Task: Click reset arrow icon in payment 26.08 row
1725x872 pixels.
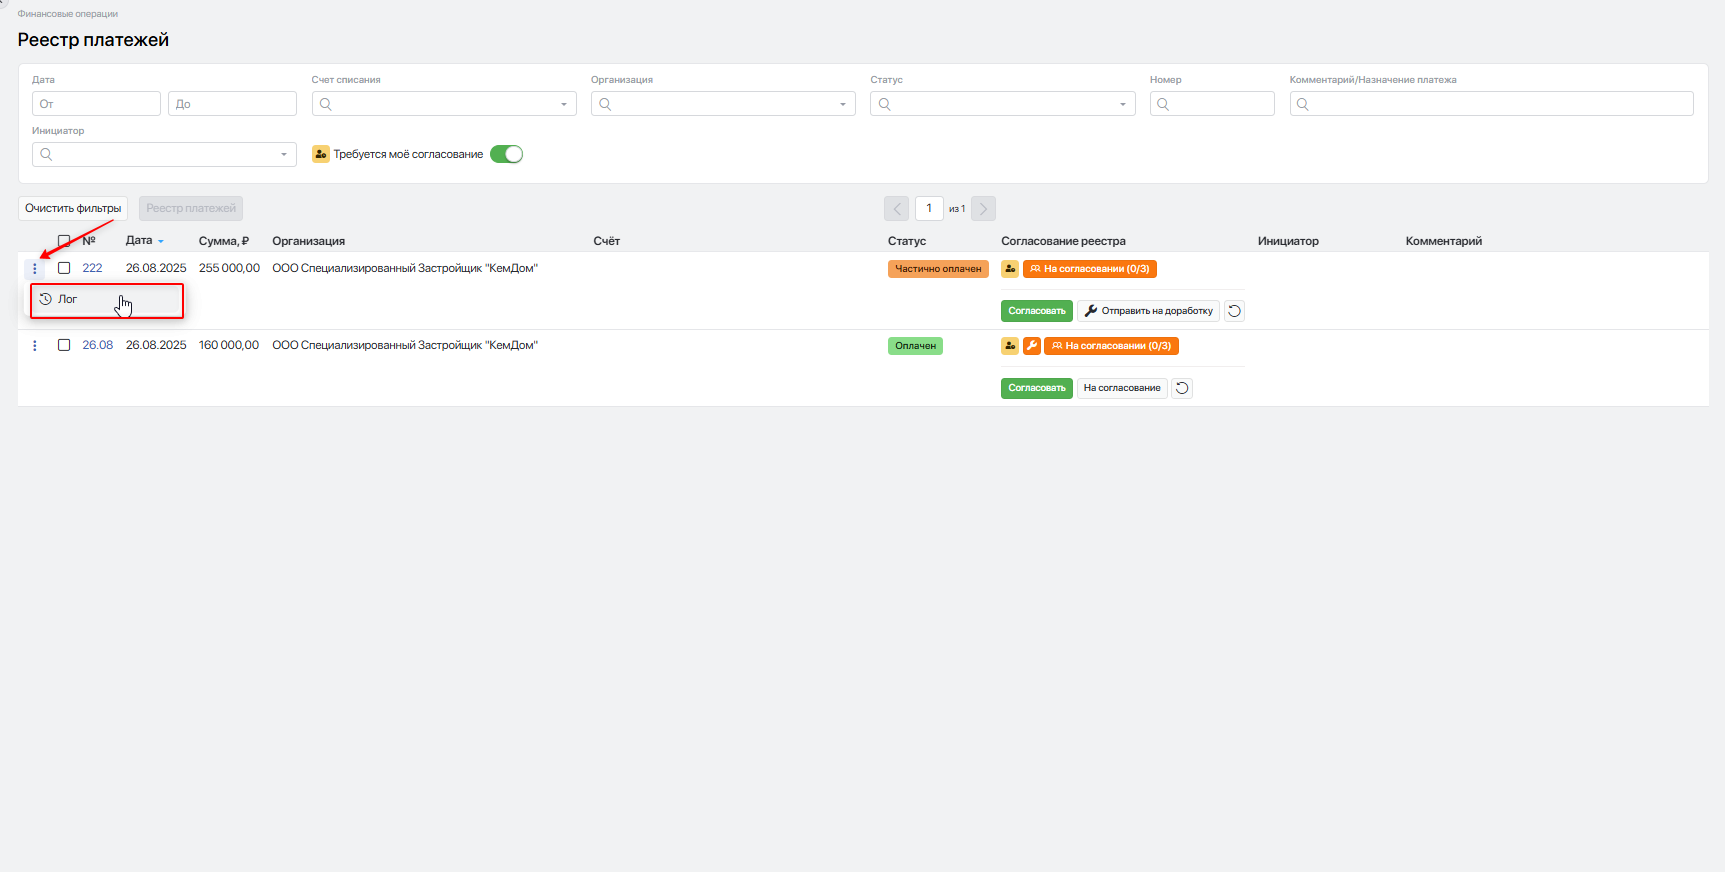Action: (x=1181, y=388)
